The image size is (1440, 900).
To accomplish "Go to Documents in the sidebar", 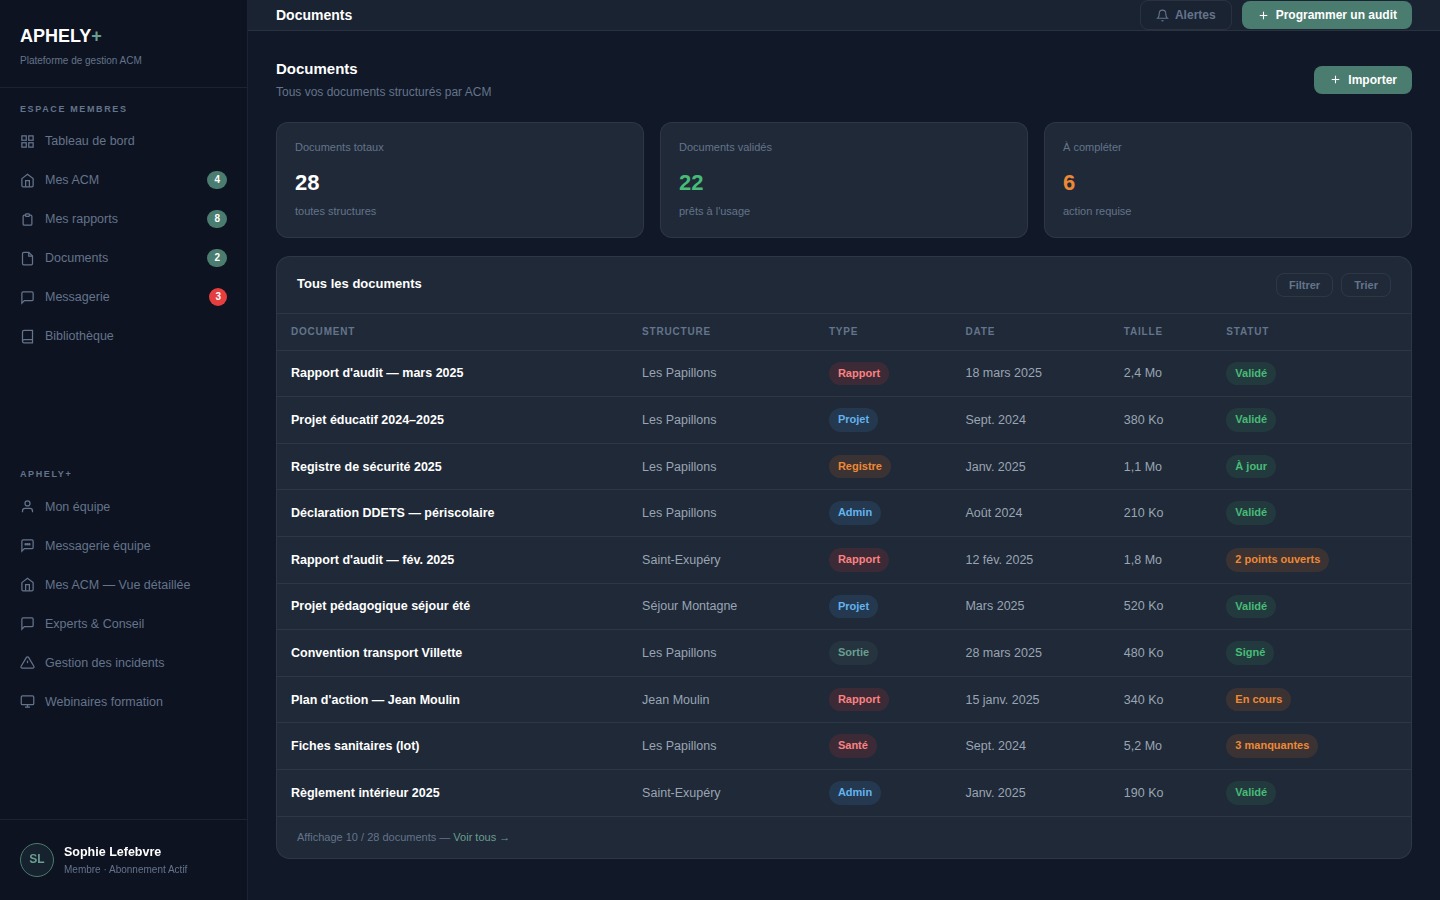I will click(76, 258).
